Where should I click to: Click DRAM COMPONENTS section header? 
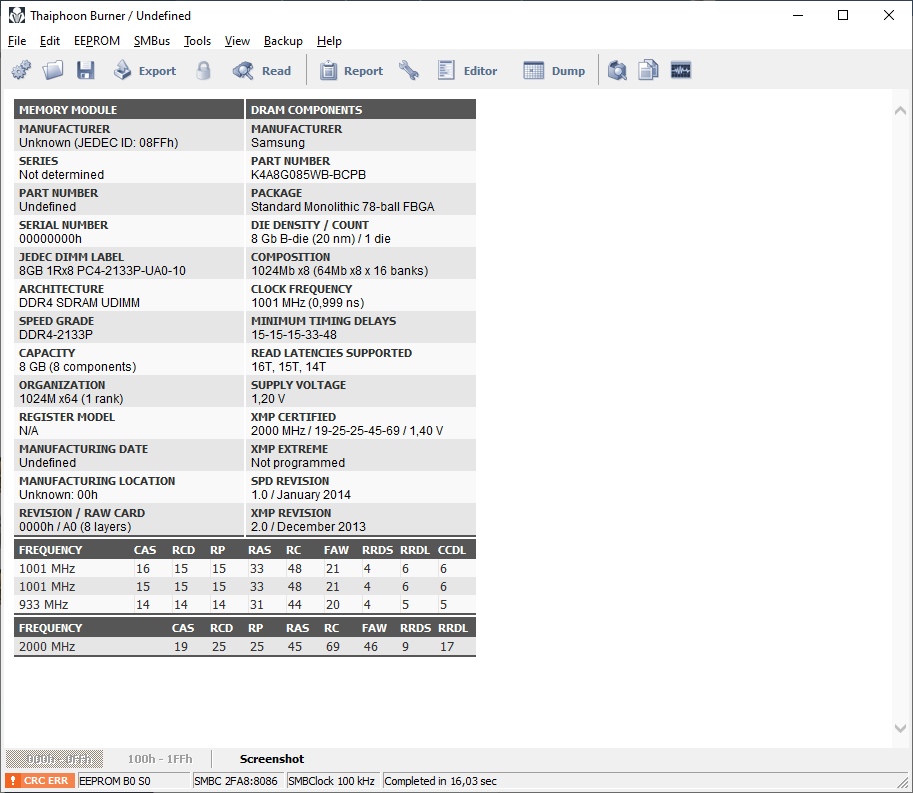361,109
